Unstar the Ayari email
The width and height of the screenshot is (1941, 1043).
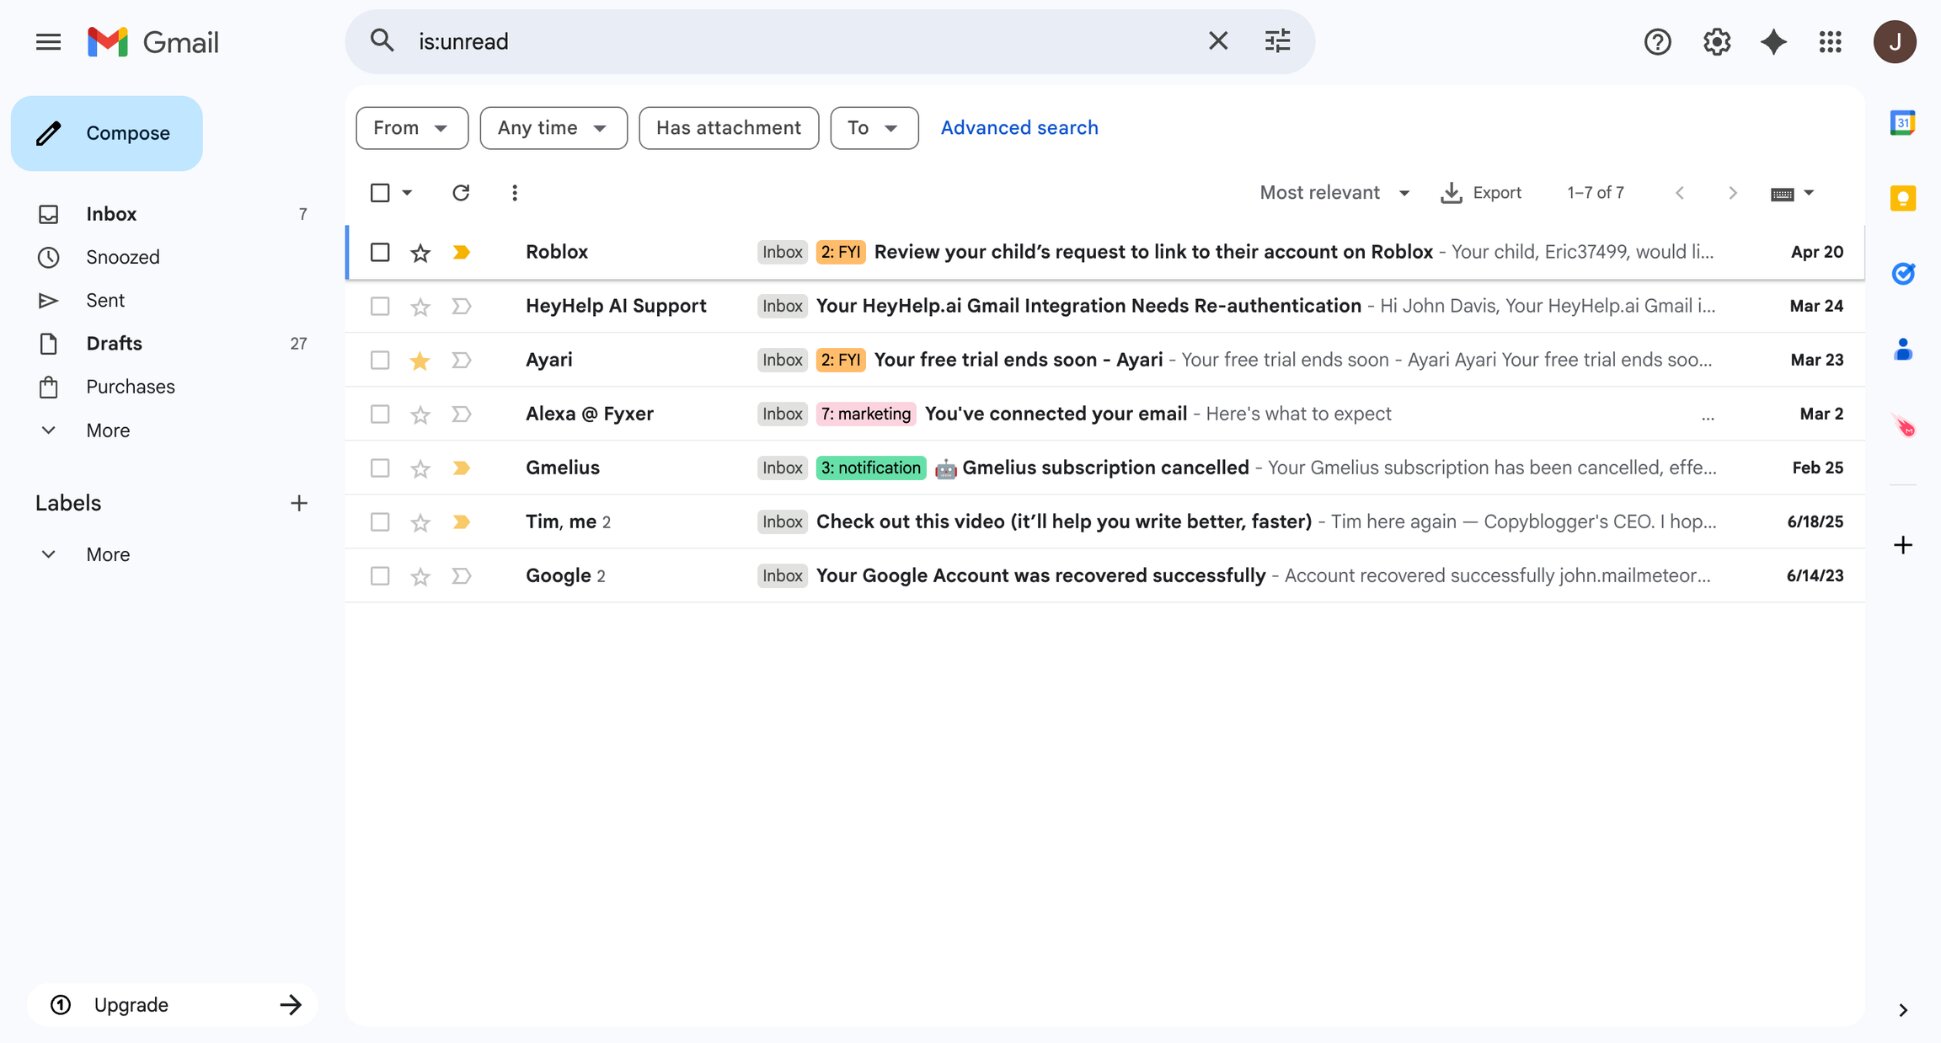point(420,360)
